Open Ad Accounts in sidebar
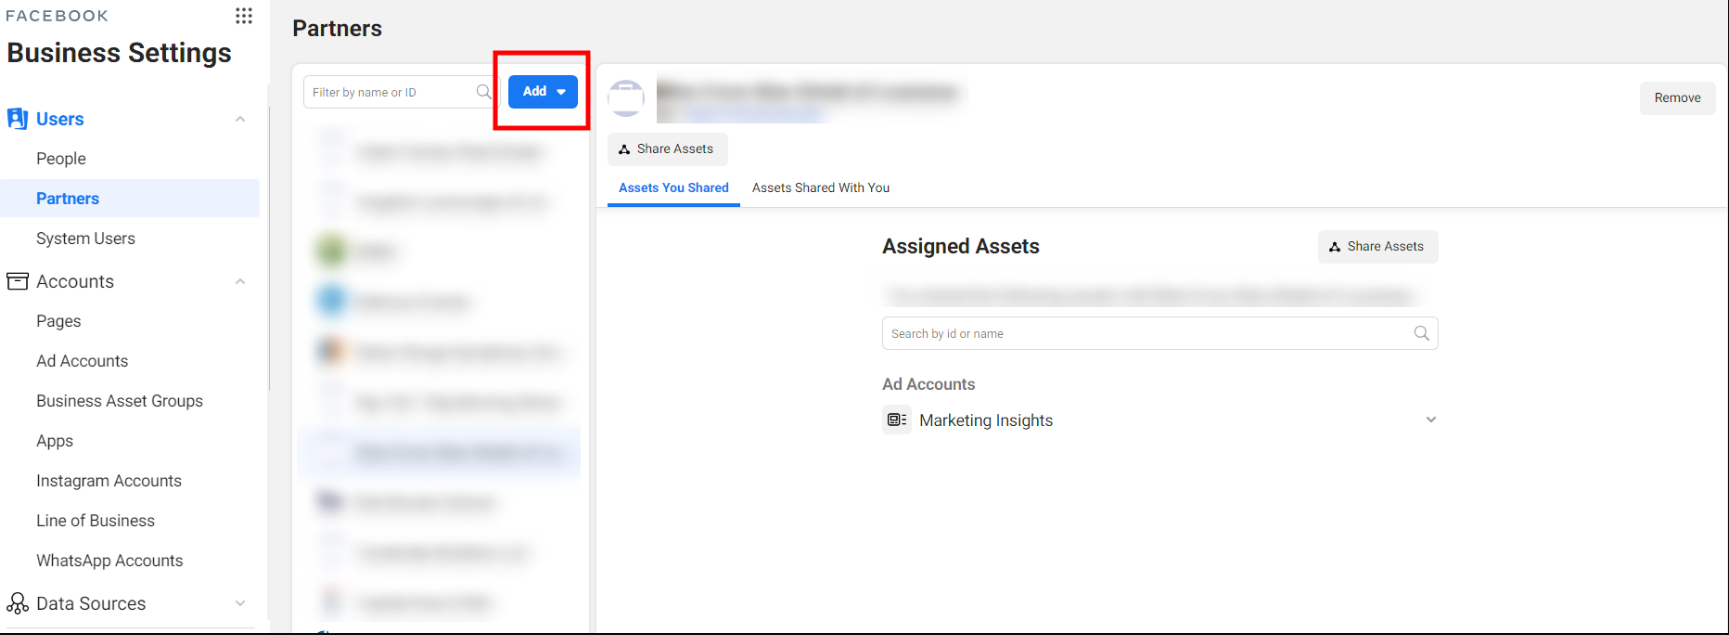Screen dimensions: 1729x635 [82, 361]
